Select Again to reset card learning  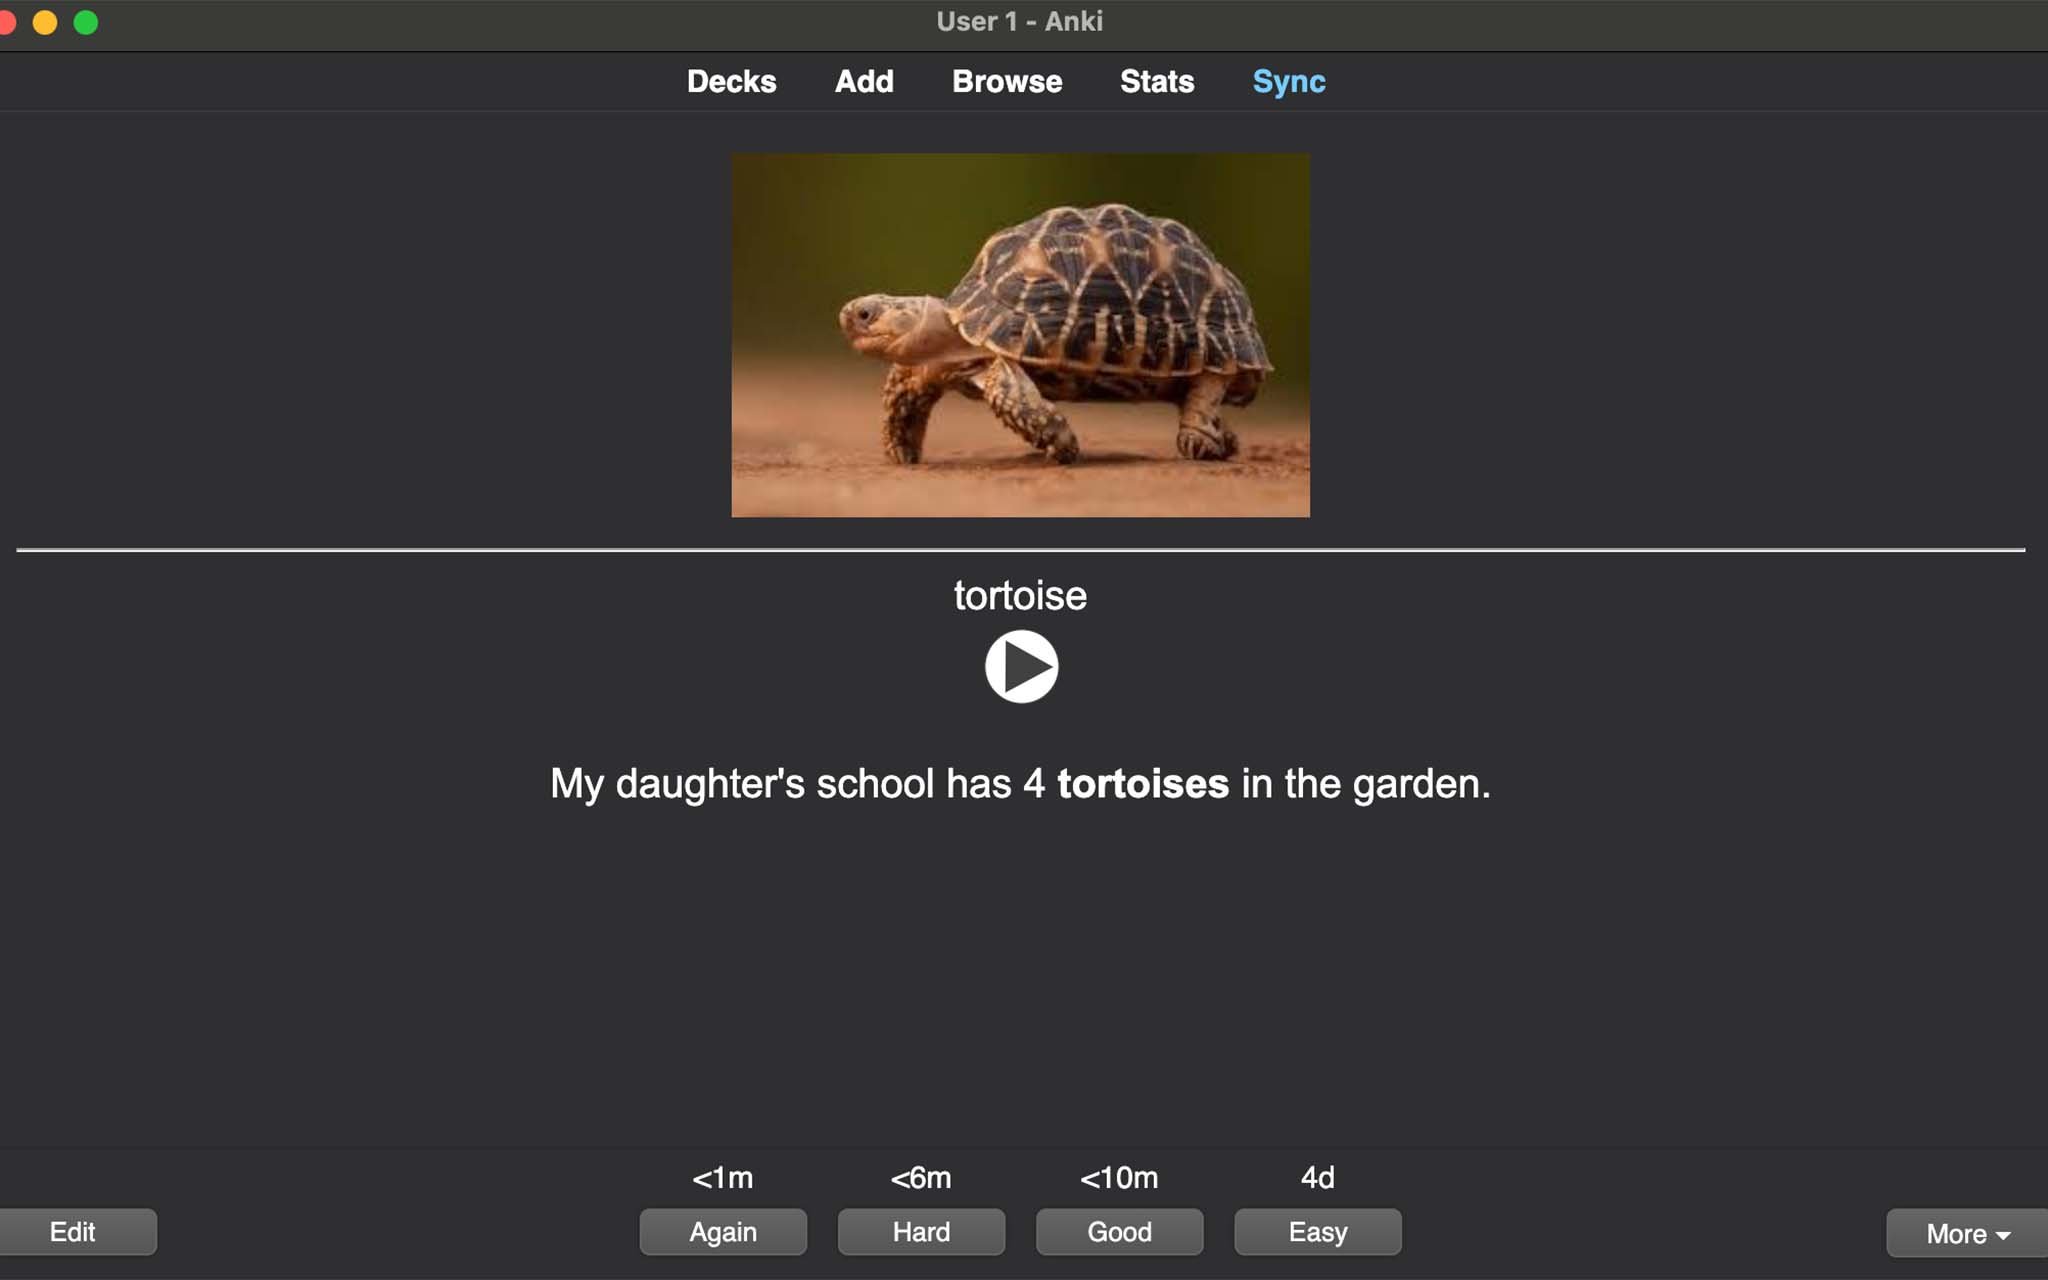point(724,1231)
